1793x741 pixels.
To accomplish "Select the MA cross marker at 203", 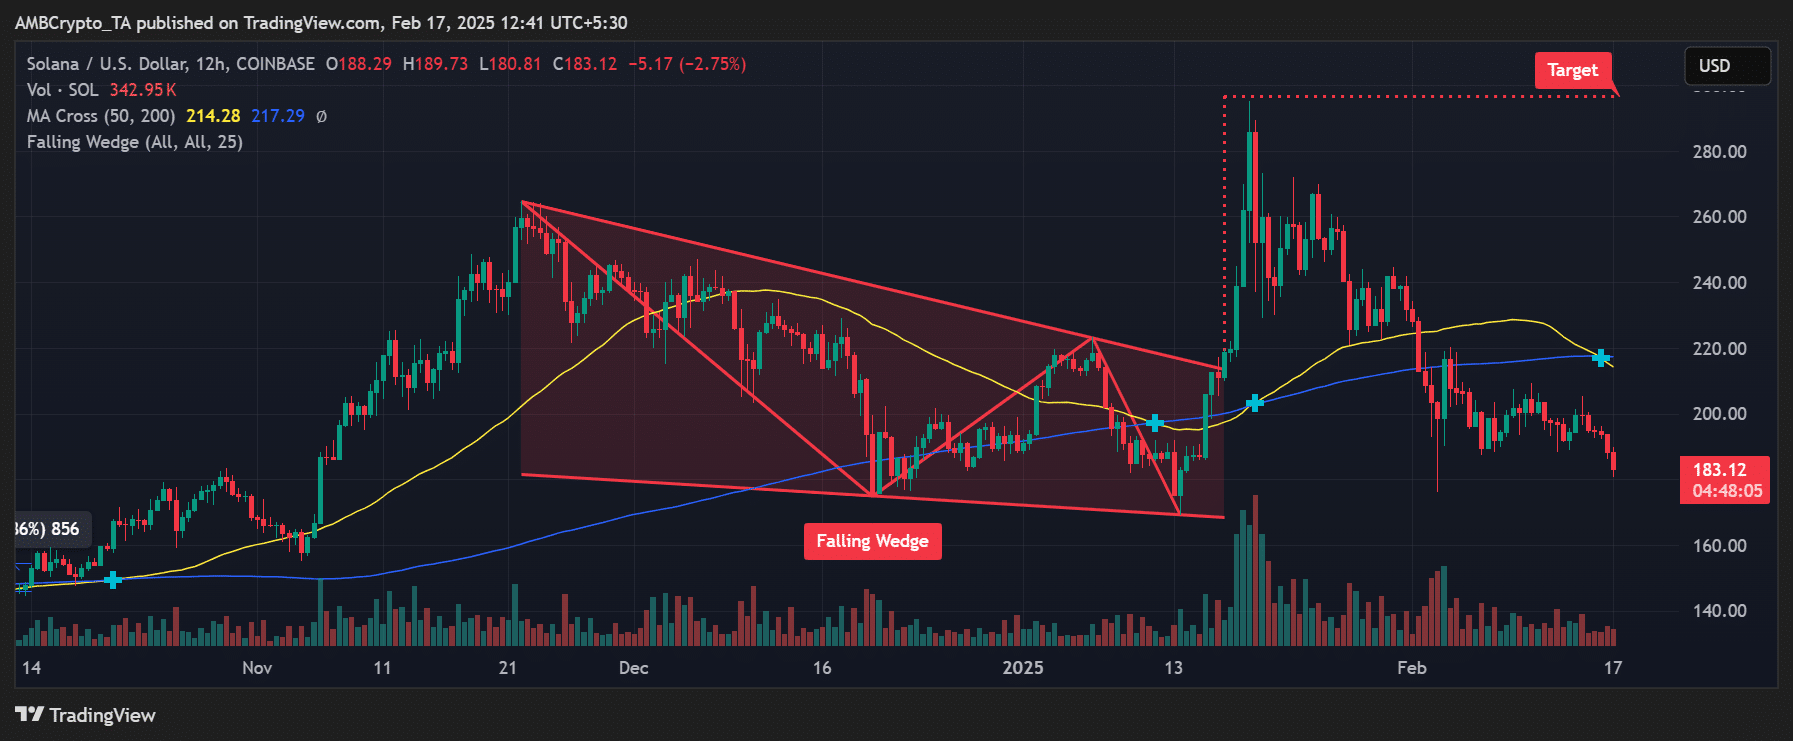I will point(1254,403).
